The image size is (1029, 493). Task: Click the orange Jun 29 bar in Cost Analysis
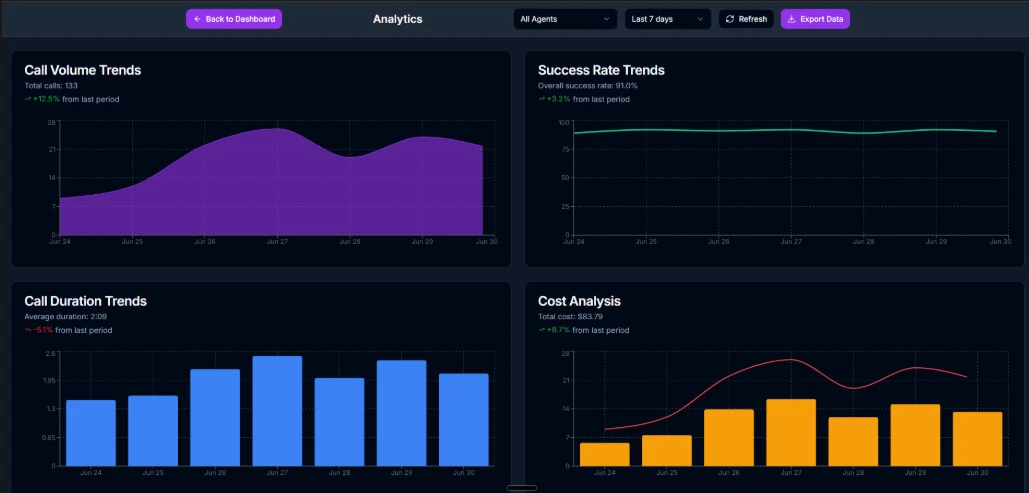click(x=915, y=435)
